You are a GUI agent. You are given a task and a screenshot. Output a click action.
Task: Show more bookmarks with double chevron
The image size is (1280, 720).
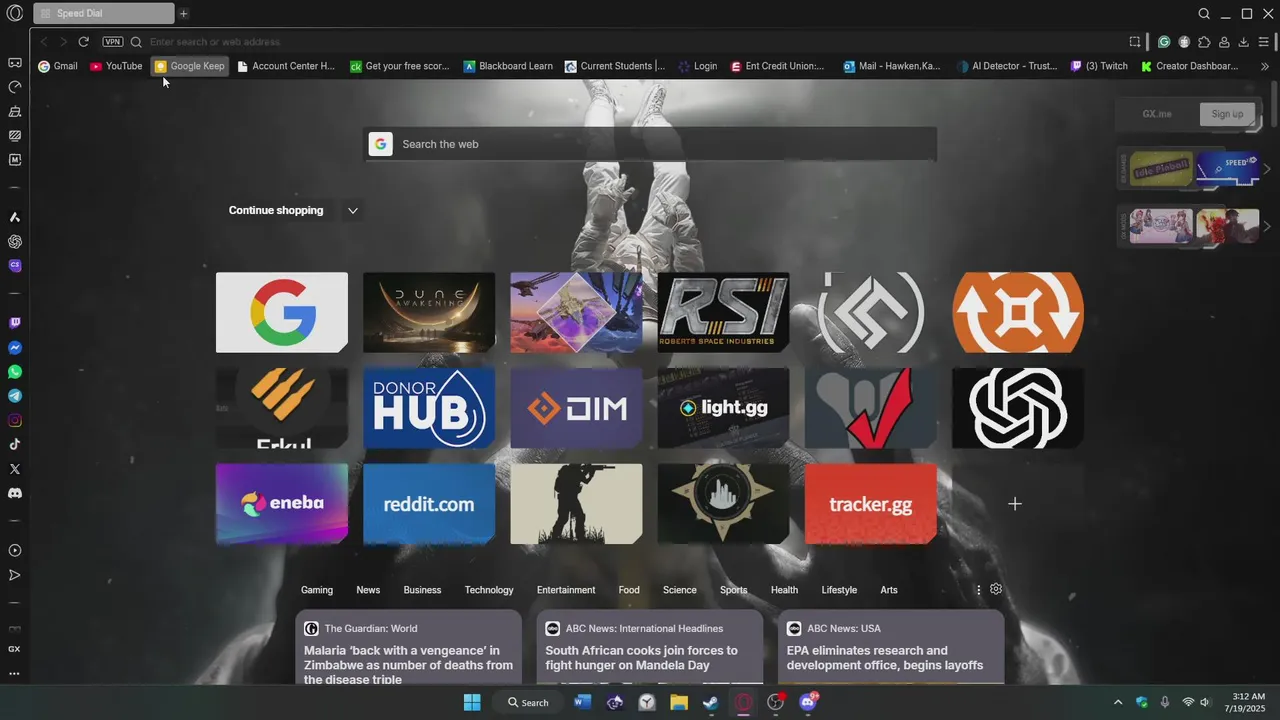1265,66
